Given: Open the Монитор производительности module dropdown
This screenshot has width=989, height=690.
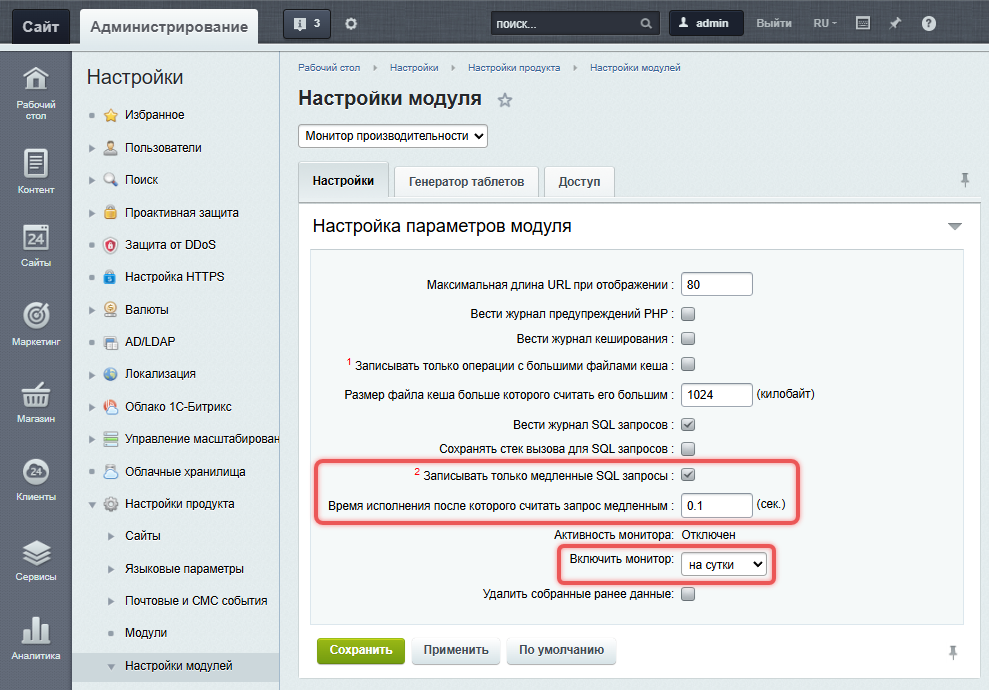Looking at the screenshot, I should tap(393, 136).
